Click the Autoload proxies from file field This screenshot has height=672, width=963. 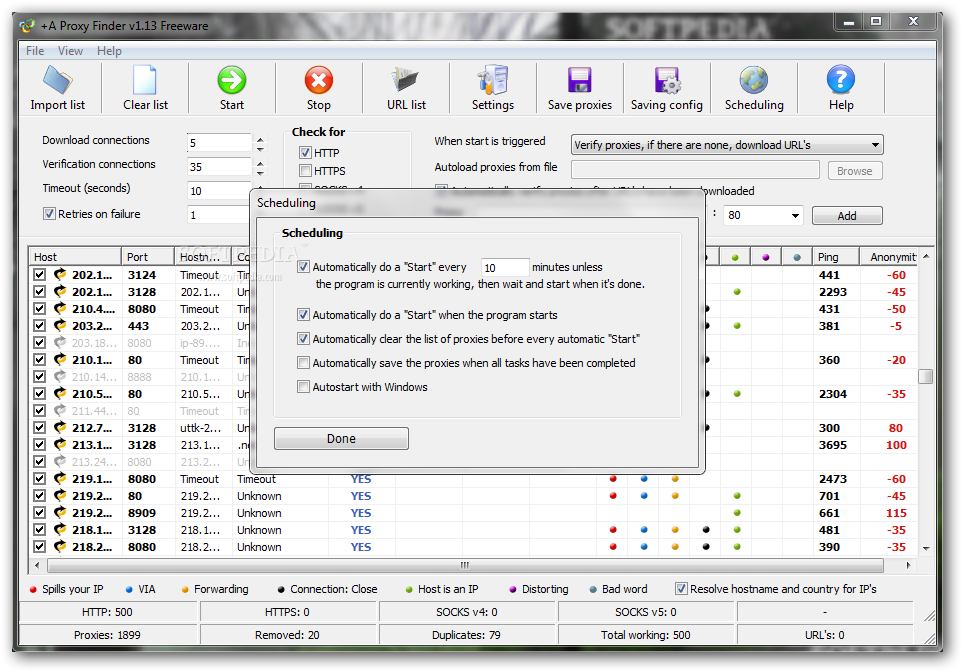[695, 170]
